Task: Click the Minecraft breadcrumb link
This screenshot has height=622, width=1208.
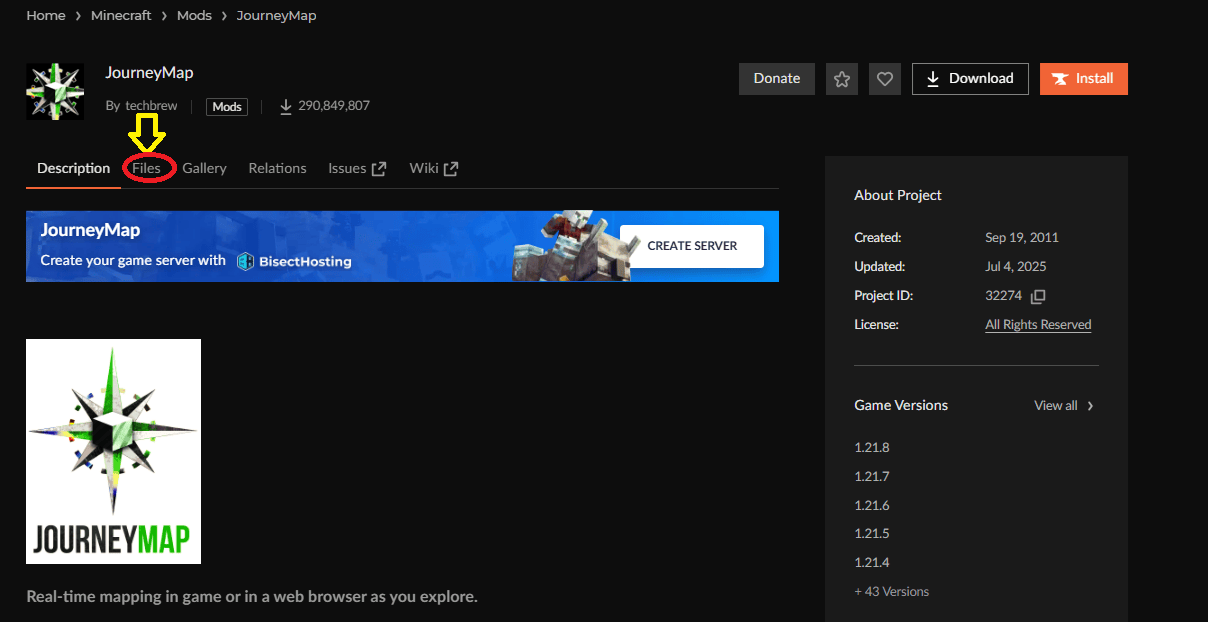Action: pos(121,16)
